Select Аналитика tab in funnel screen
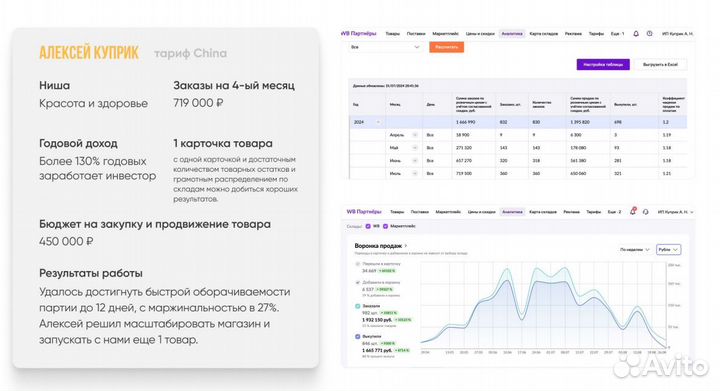The height and width of the screenshot is (391, 720). tap(512, 212)
